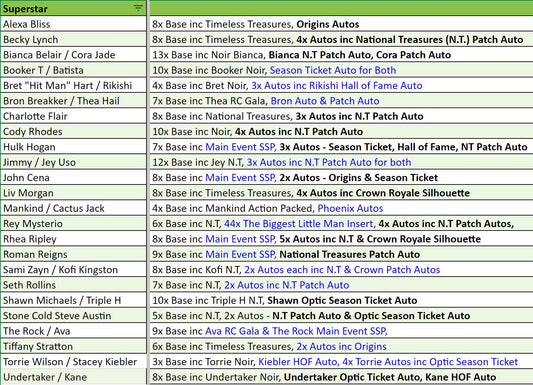
Task: Click Roman Reigns National Treasures Patch cell
Action: pyautogui.click(x=341, y=254)
